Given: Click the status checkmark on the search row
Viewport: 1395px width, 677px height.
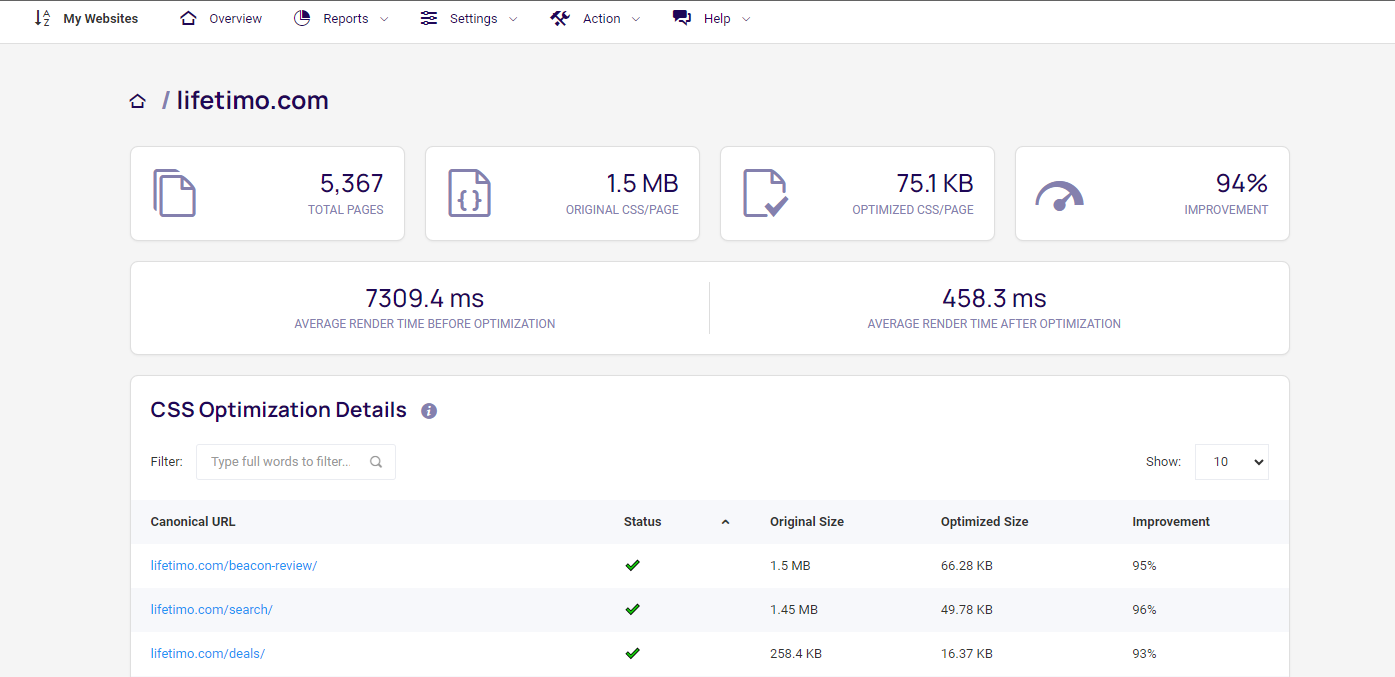Looking at the screenshot, I should pyautogui.click(x=632, y=609).
